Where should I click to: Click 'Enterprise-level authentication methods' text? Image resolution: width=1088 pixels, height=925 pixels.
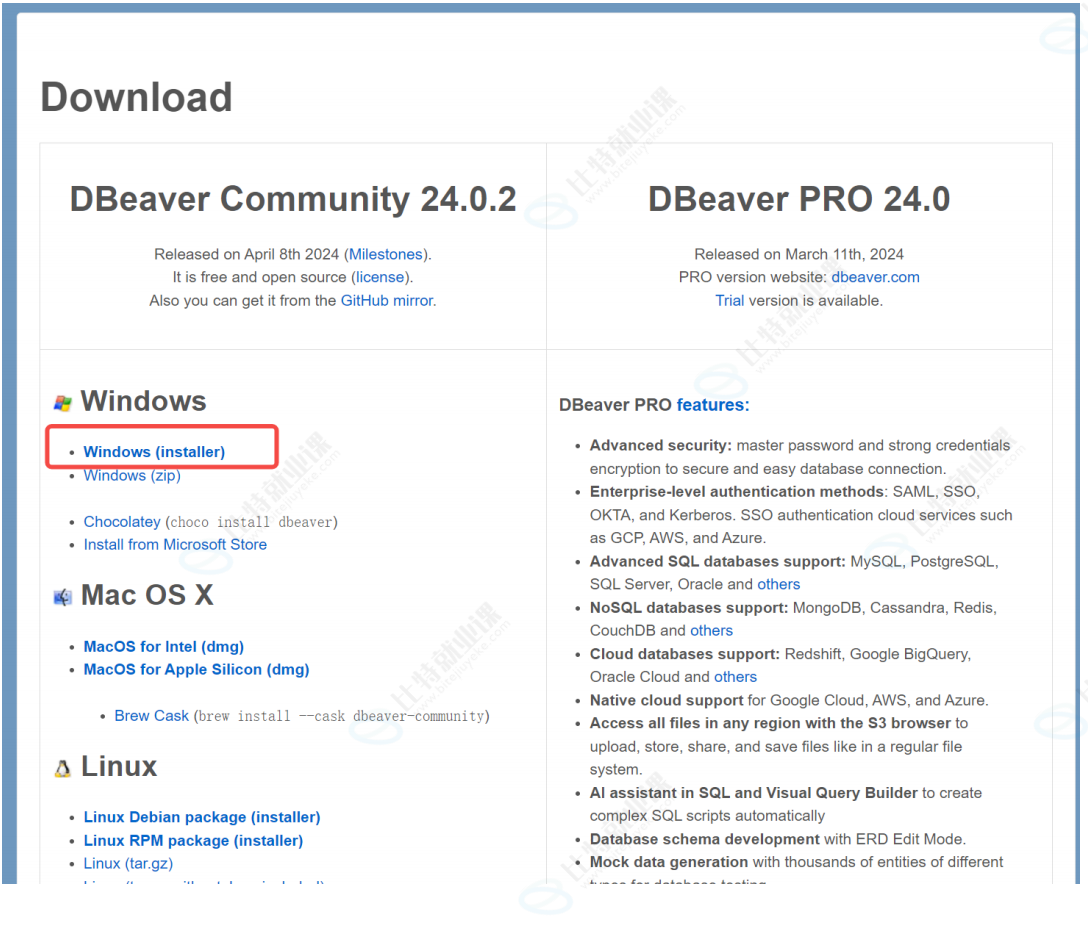[x=737, y=492]
